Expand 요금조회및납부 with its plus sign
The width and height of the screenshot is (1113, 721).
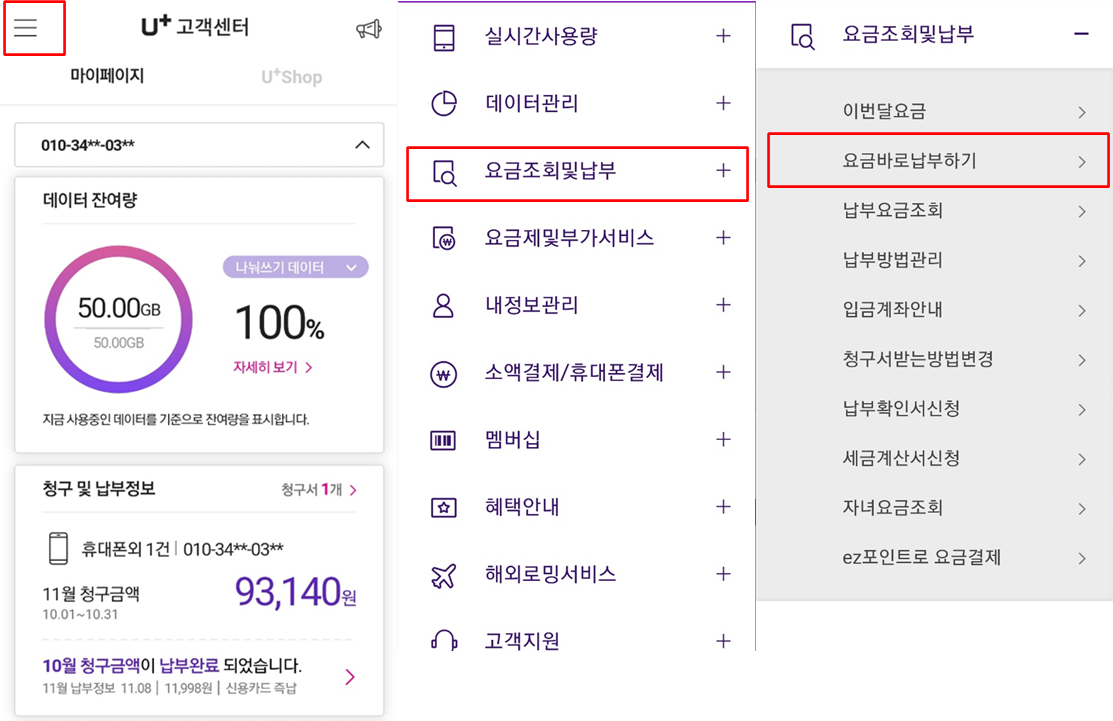tap(723, 170)
